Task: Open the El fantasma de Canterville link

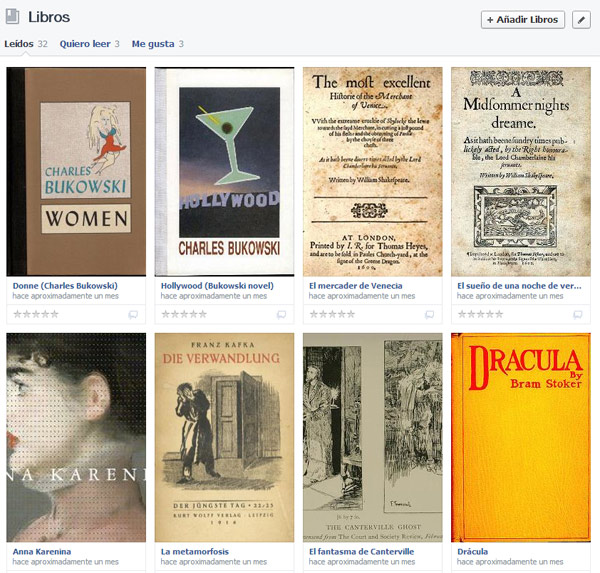Action: coord(361,552)
